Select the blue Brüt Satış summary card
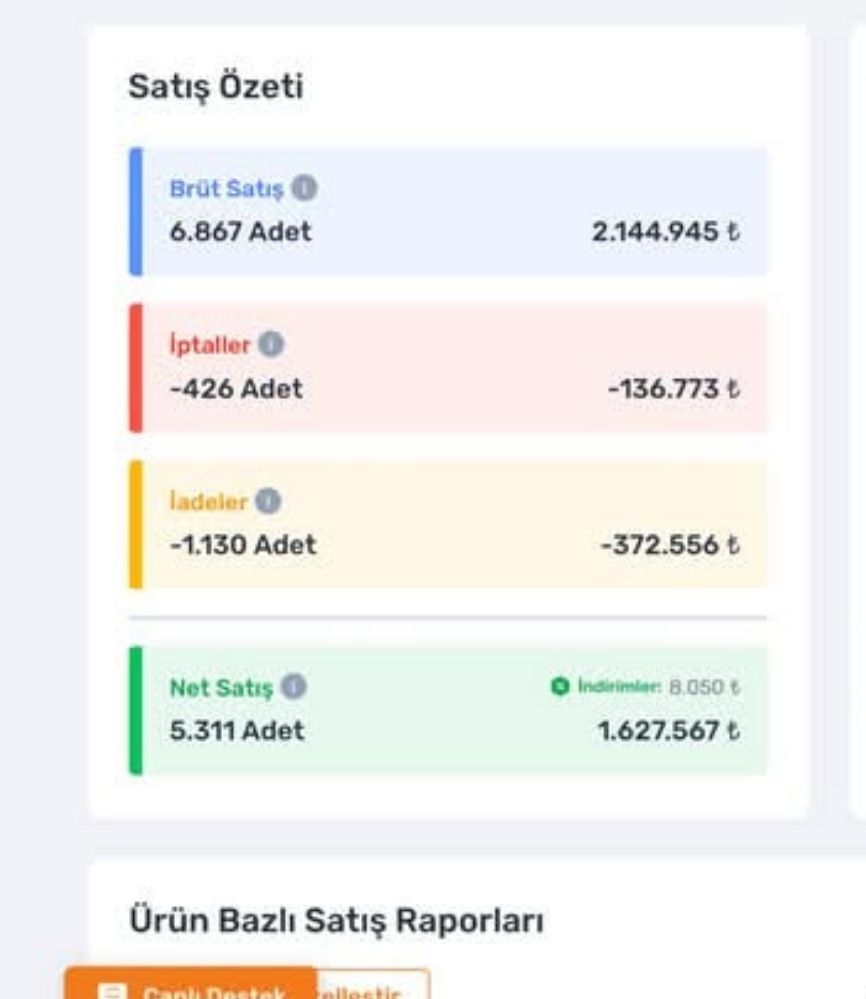 pyautogui.click(x=450, y=212)
